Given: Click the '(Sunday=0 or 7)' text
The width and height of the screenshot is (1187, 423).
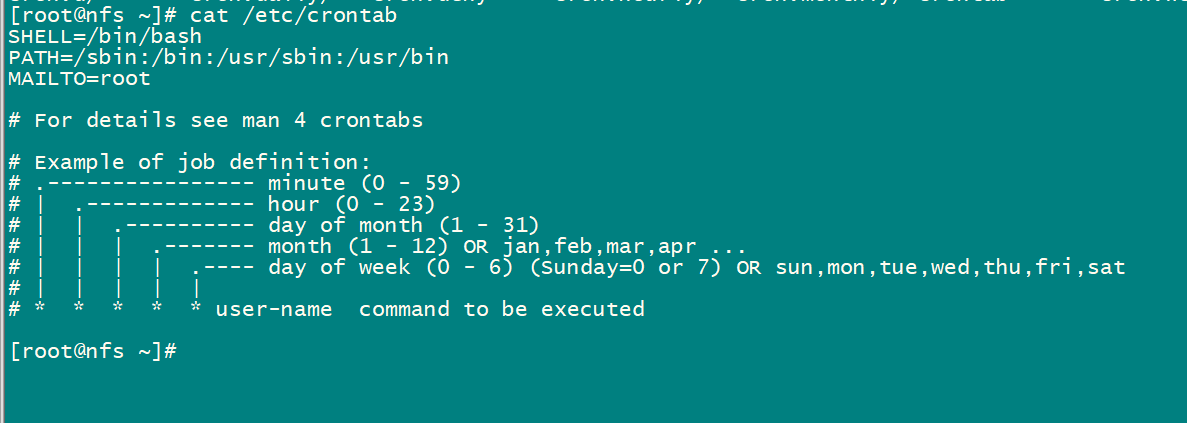Looking at the screenshot, I should click(627, 267).
